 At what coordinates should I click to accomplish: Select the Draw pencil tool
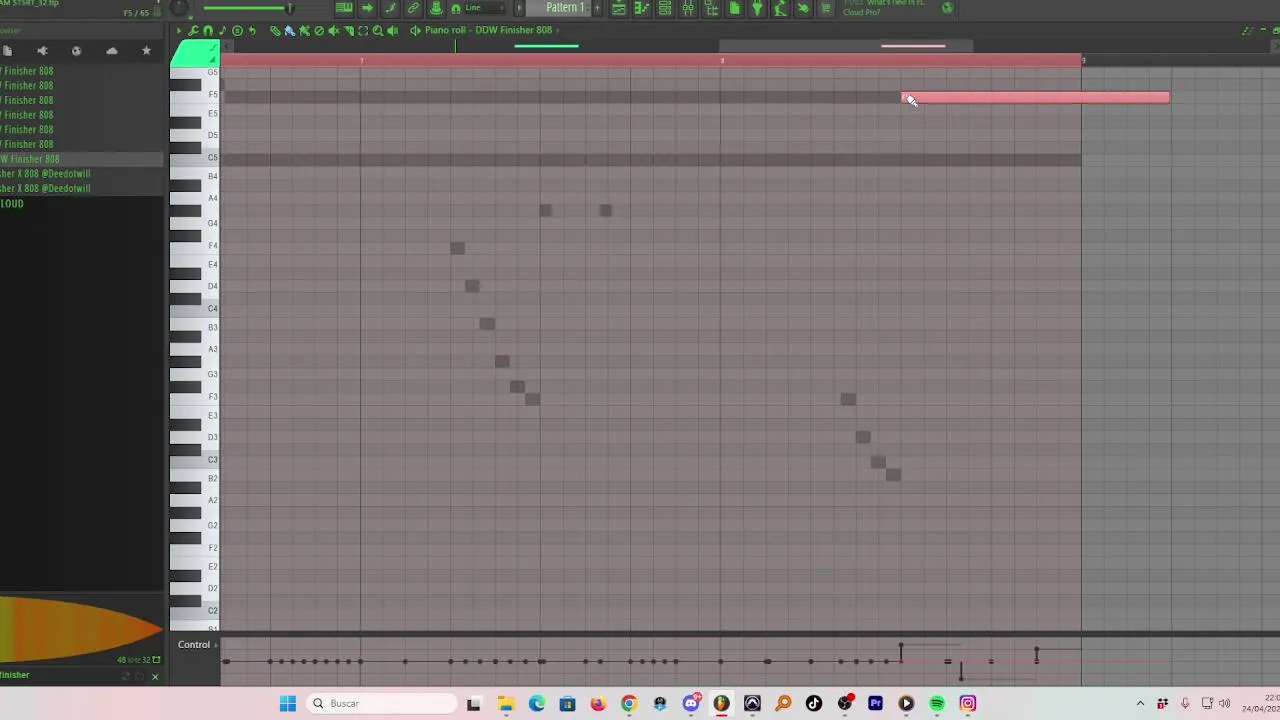click(x=275, y=30)
